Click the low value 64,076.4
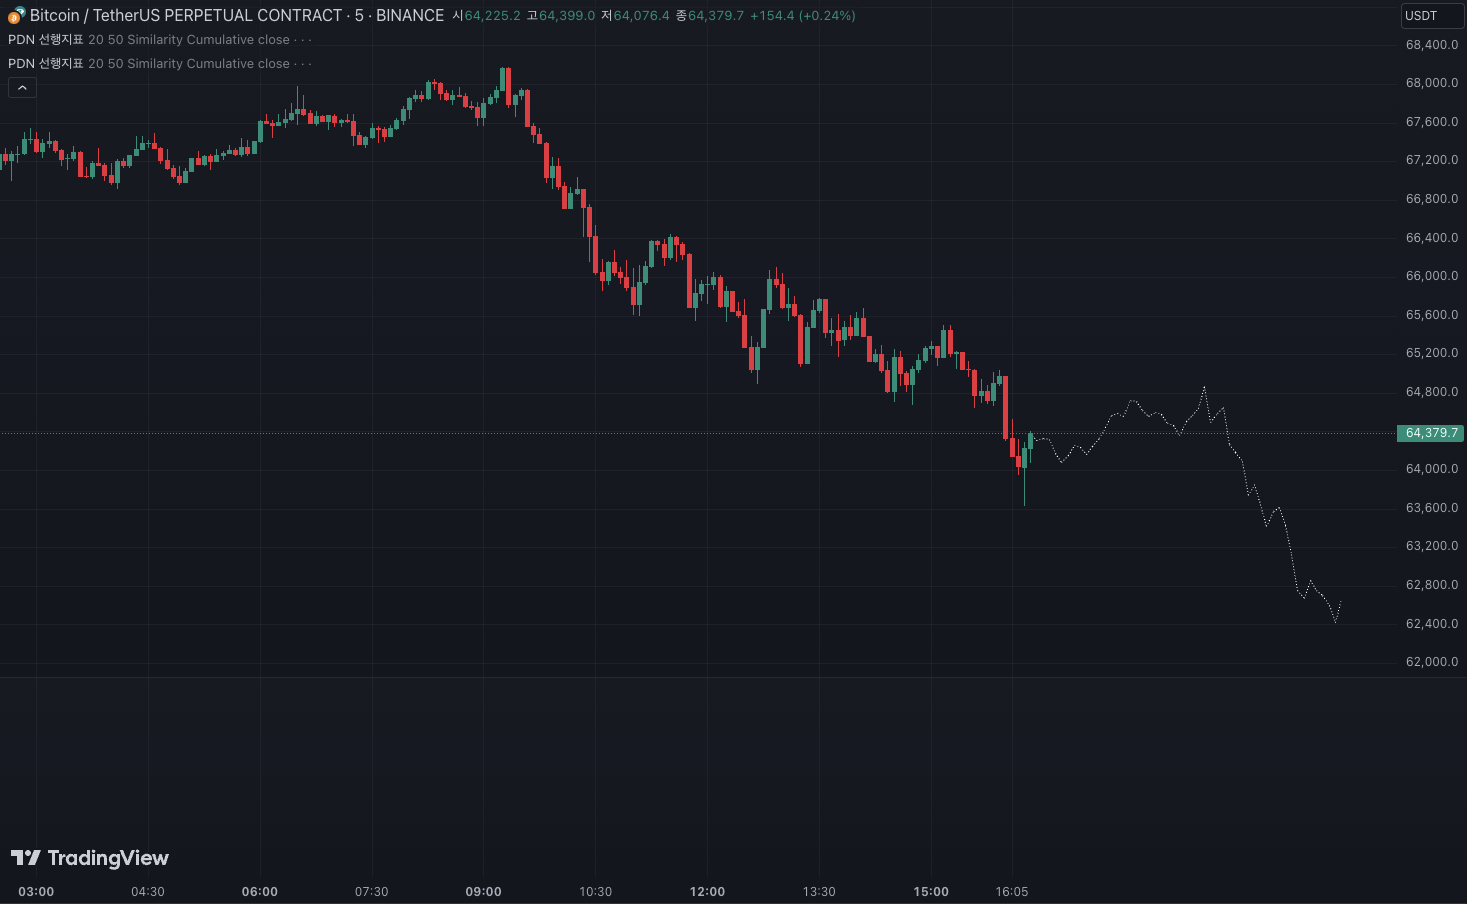Viewport: 1467px width, 904px height. [x=641, y=16]
